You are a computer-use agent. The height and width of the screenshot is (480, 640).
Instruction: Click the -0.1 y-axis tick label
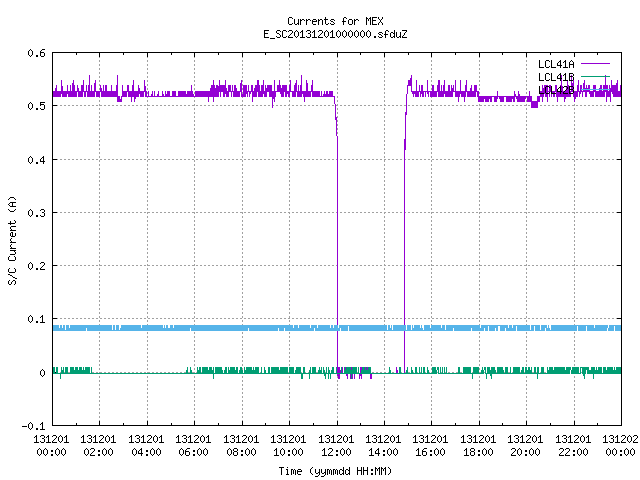[33, 426]
